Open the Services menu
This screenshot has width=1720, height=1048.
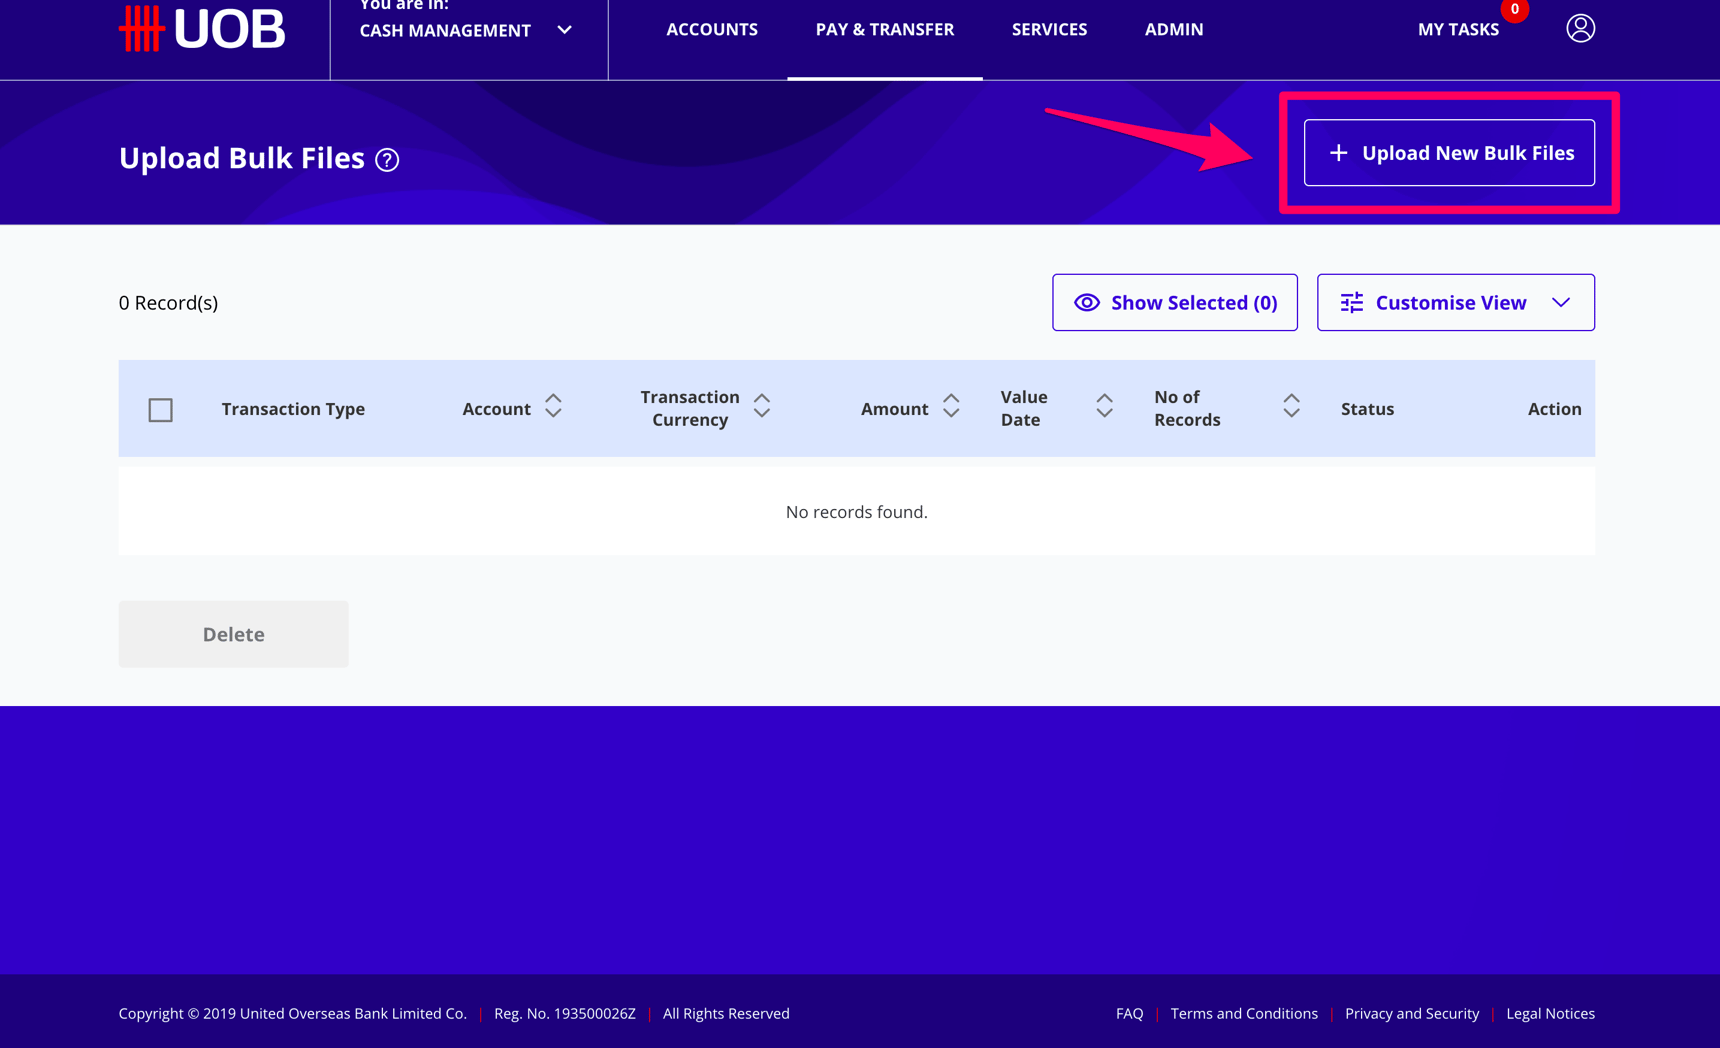coord(1049,29)
